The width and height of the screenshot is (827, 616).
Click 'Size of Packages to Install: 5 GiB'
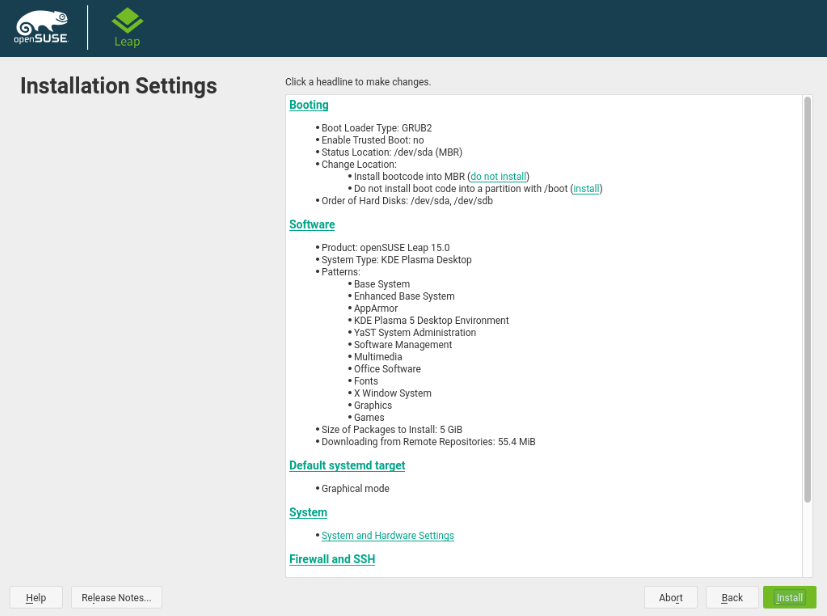(x=392, y=429)
